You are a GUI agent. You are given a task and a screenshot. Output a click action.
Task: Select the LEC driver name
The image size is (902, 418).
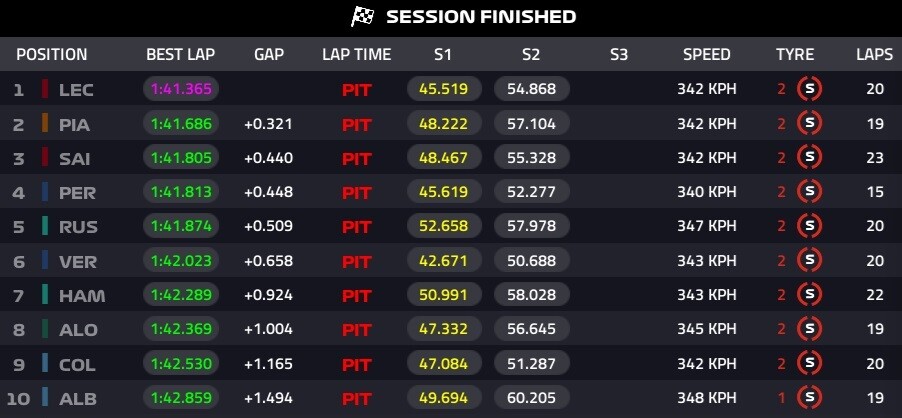[77, 90]
